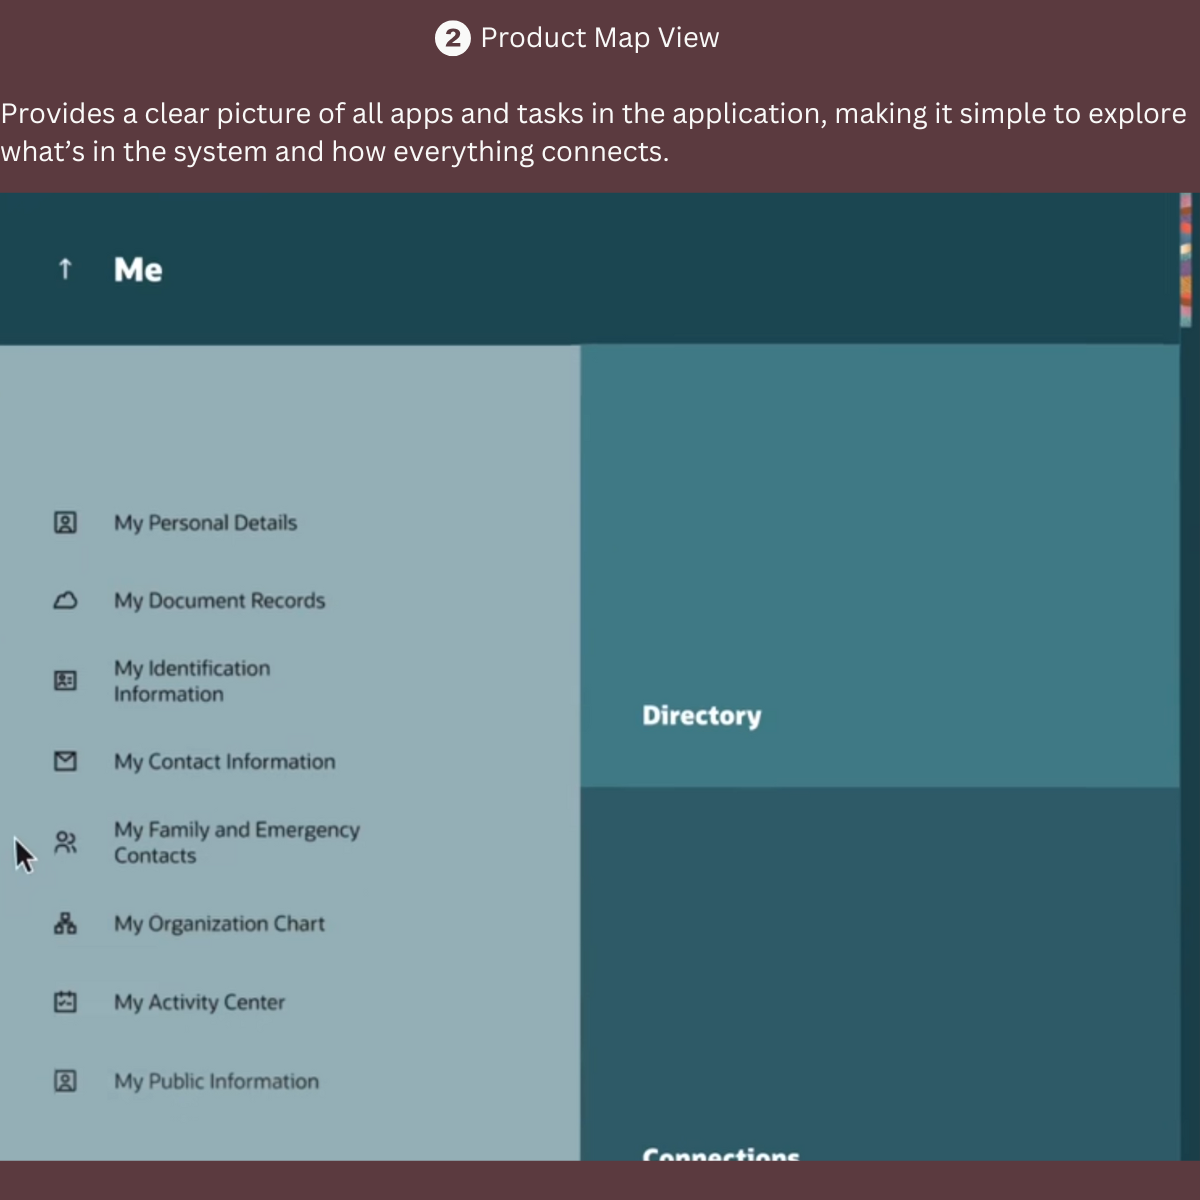Viewport: 1200px width, 1200px height.
Task: Click the My Public Information person icon
Action: 65,1081
